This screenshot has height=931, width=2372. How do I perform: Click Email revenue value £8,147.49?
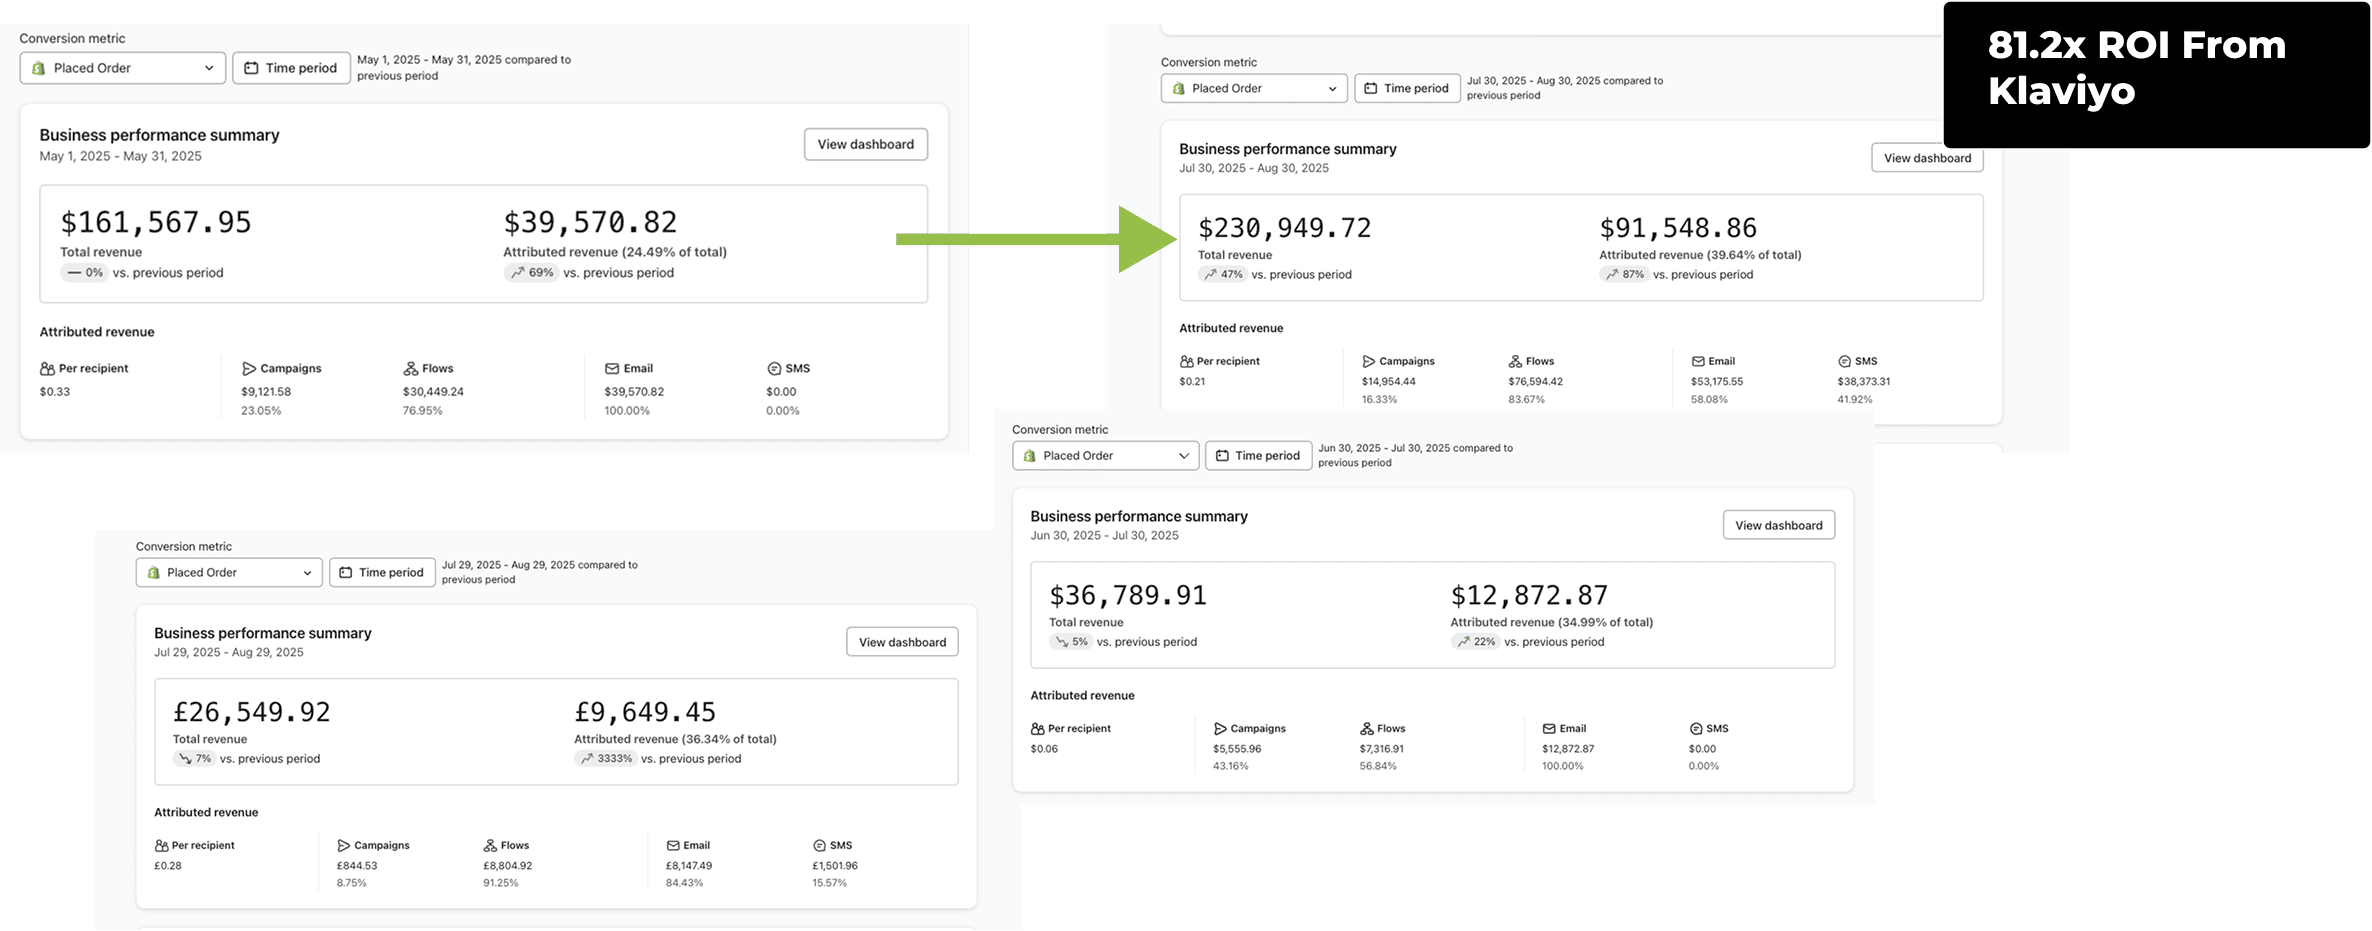coord(689,866)
